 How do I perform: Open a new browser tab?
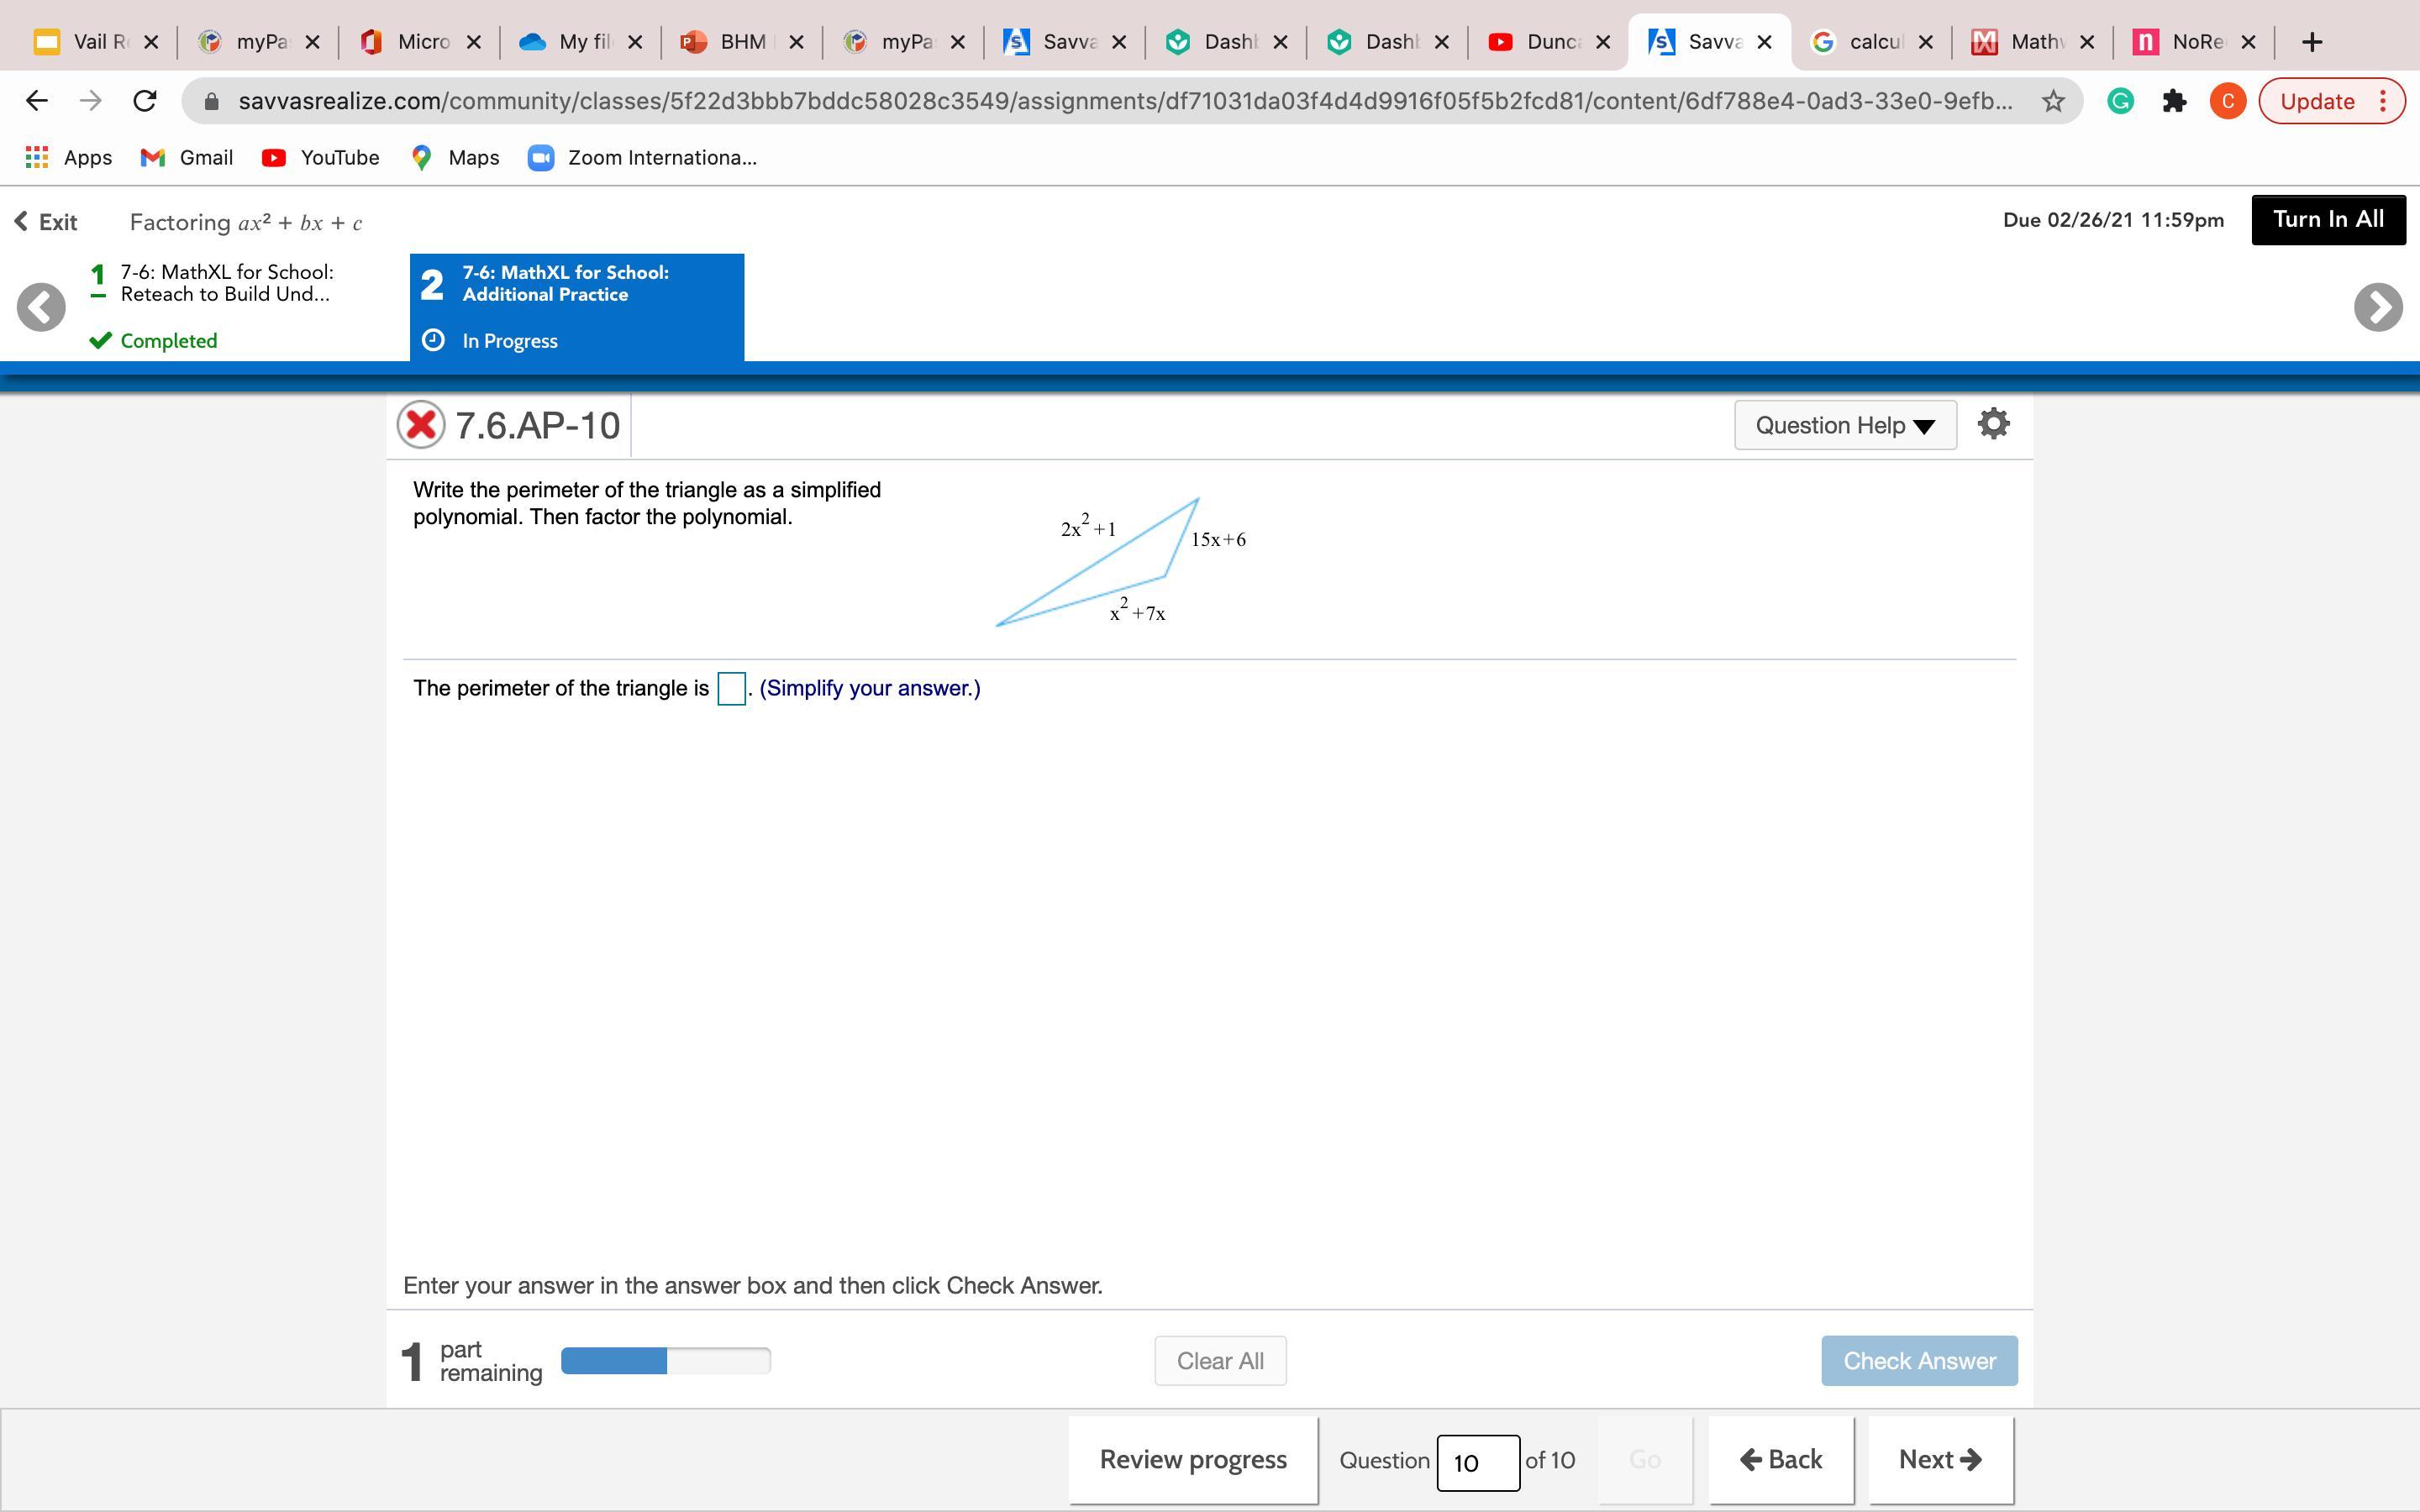[2311, 42]
